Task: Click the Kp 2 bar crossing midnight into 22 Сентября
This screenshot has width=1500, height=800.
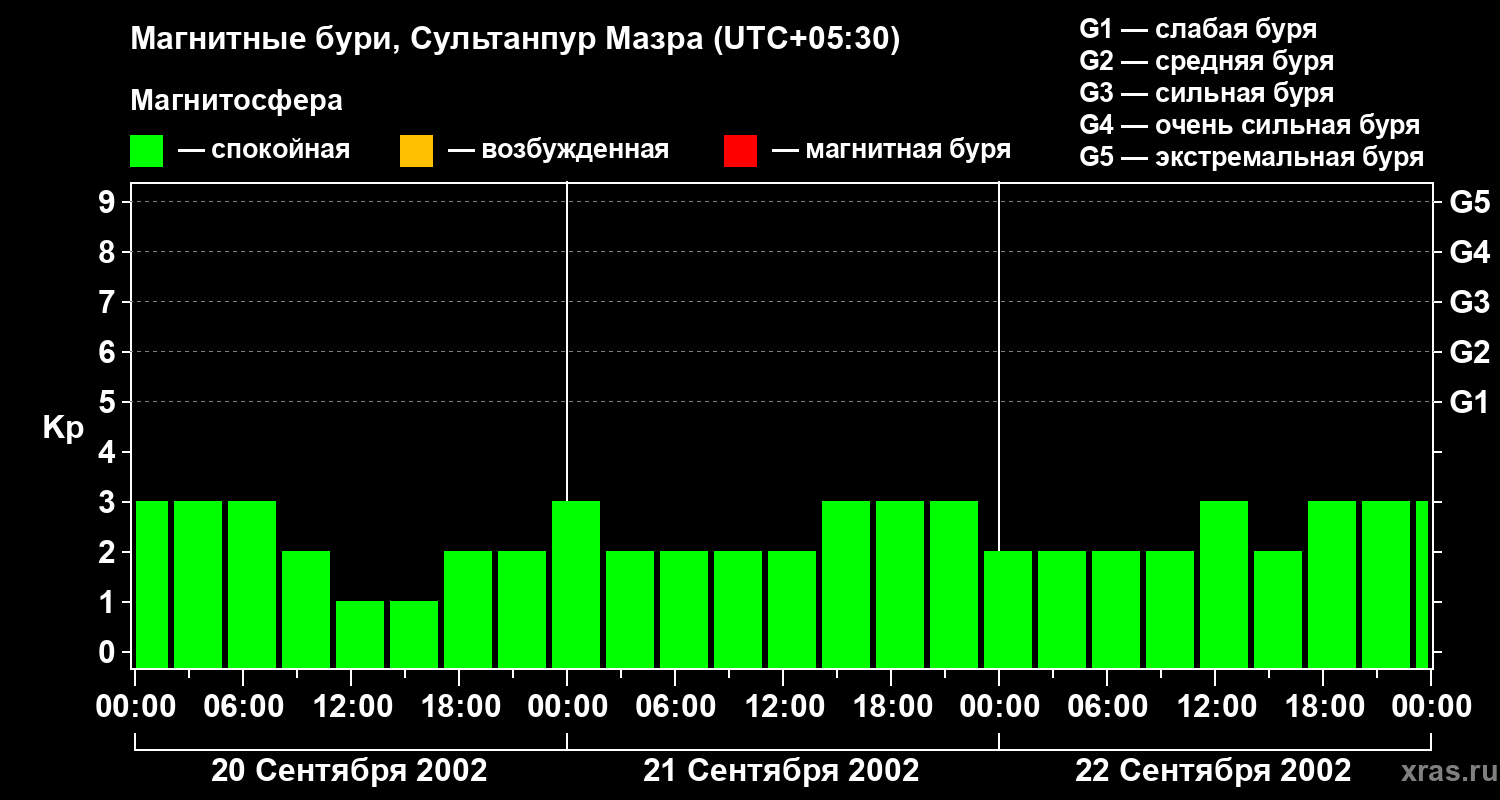Action: pos(1008,609)
